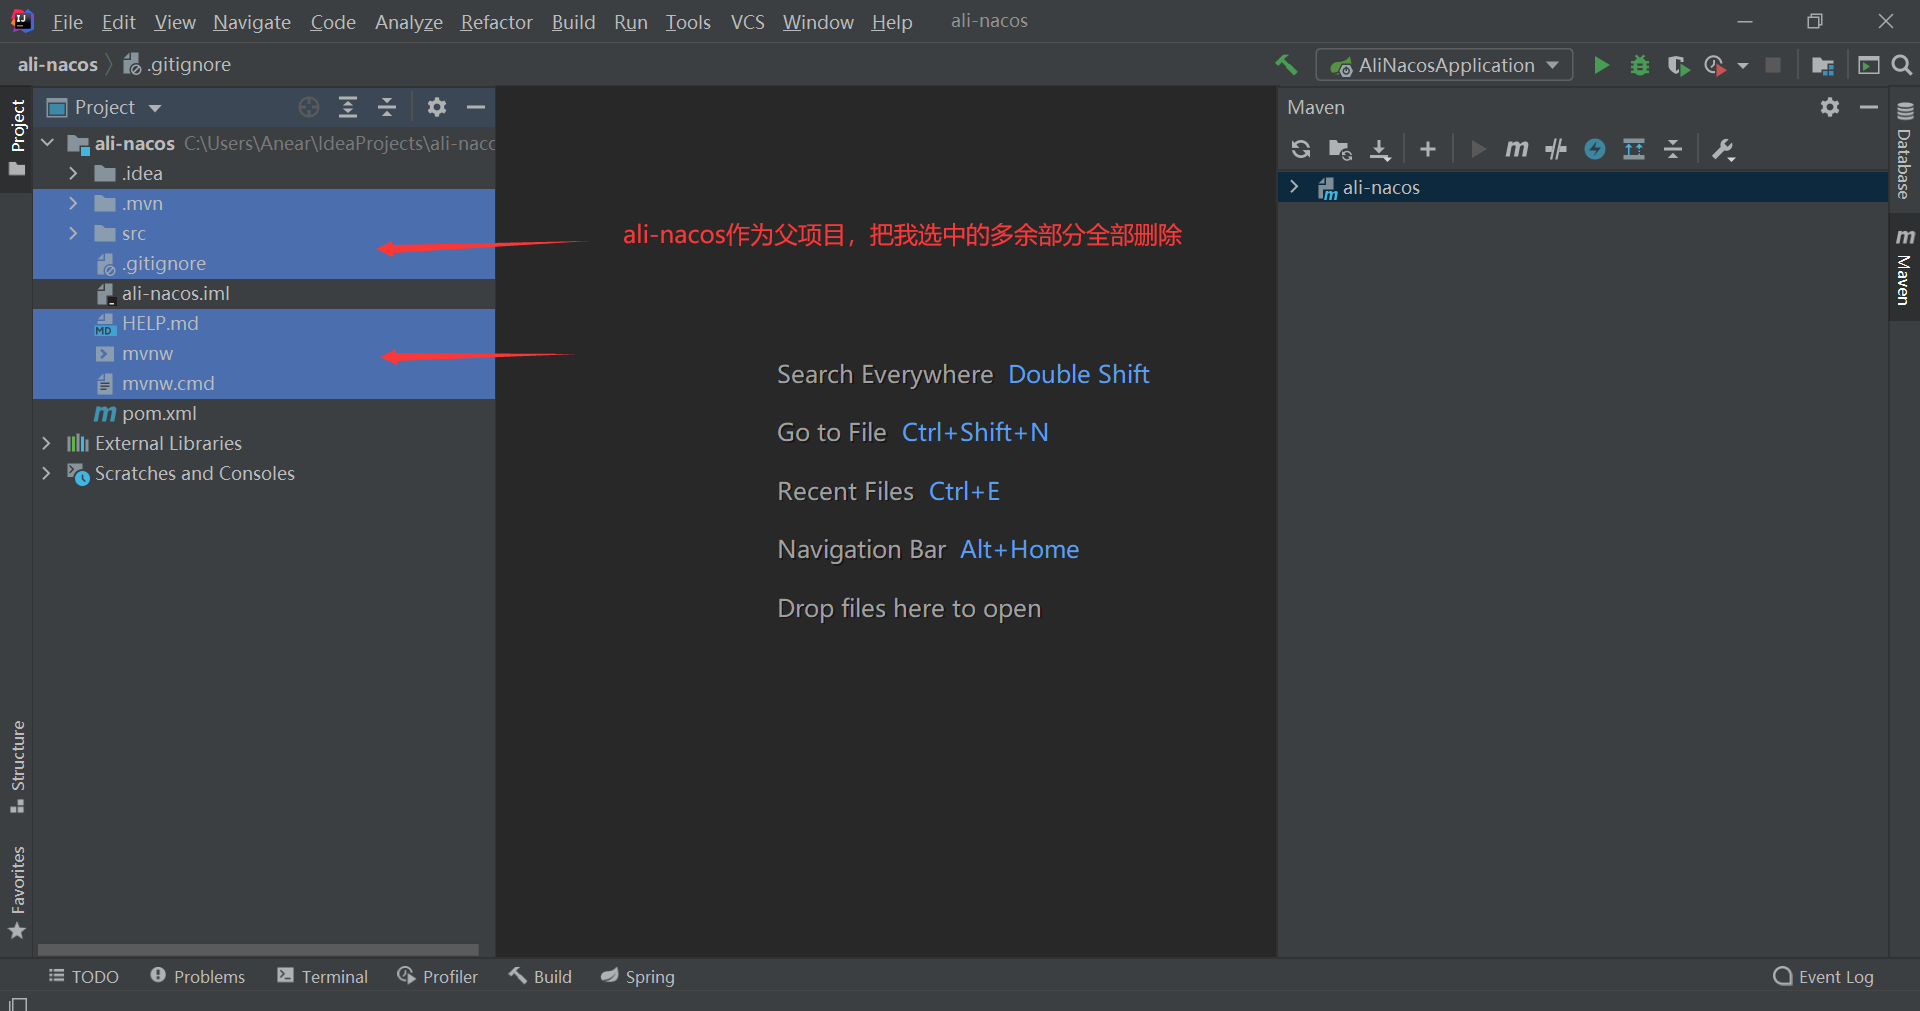Open Maven Settings wrench icon
Viewport: 1920px width, 1011px height.
(1723, 149)
